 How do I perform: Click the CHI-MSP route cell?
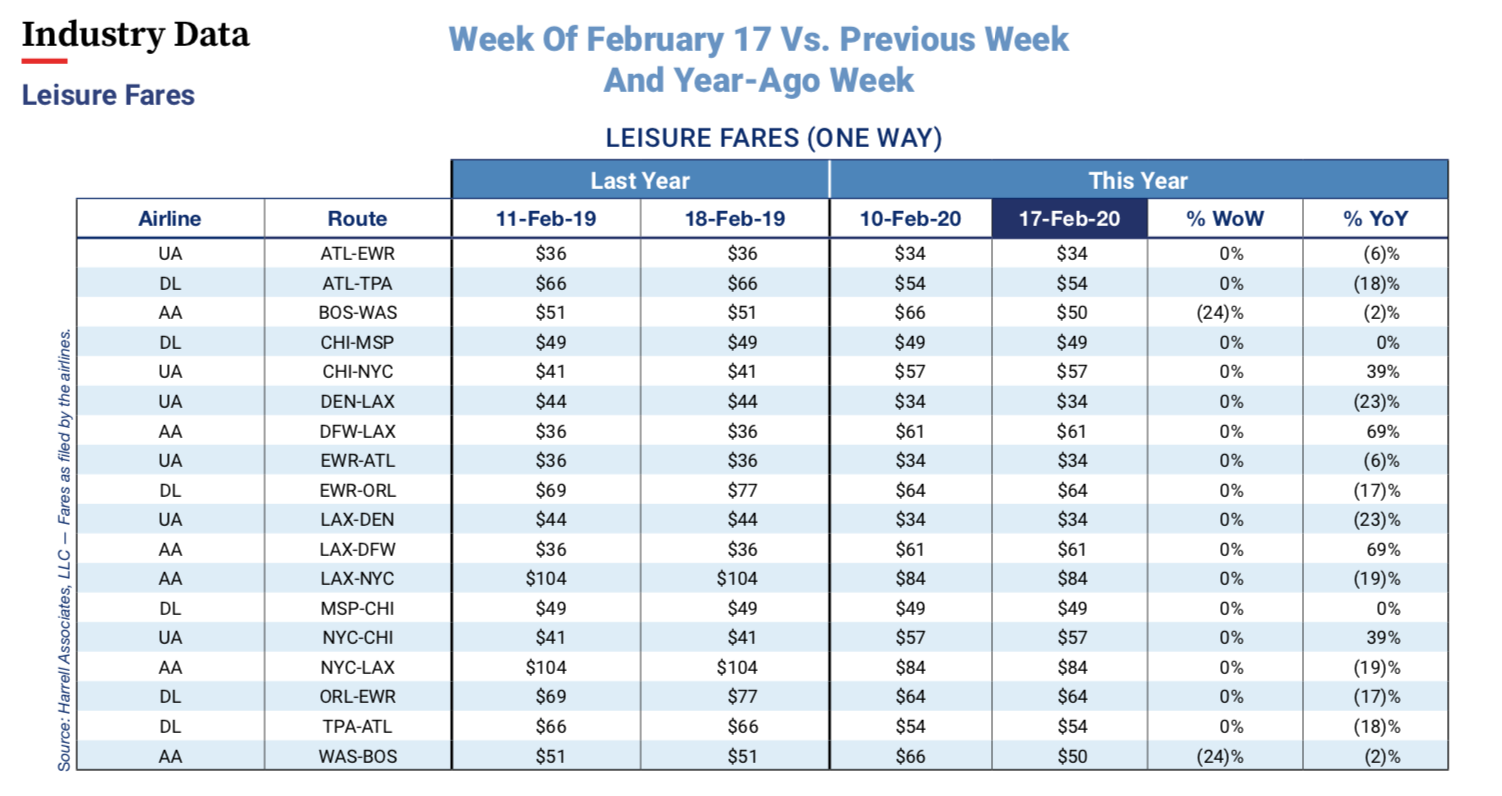pyautogui.click(x=357, y=342)
